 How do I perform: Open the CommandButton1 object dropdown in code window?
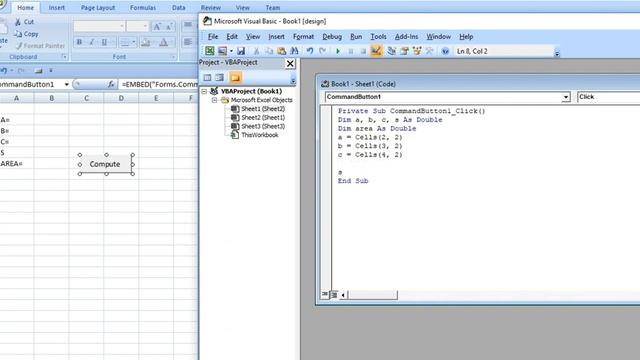566,97
